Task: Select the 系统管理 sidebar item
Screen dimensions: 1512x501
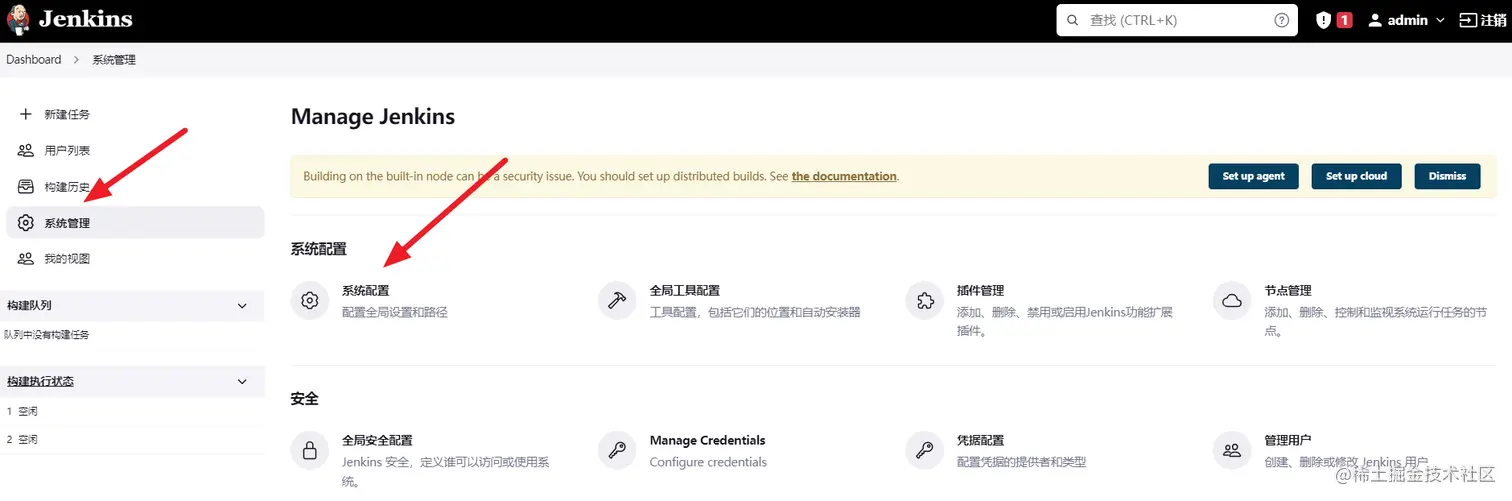Action: click(x=135, y=222)
